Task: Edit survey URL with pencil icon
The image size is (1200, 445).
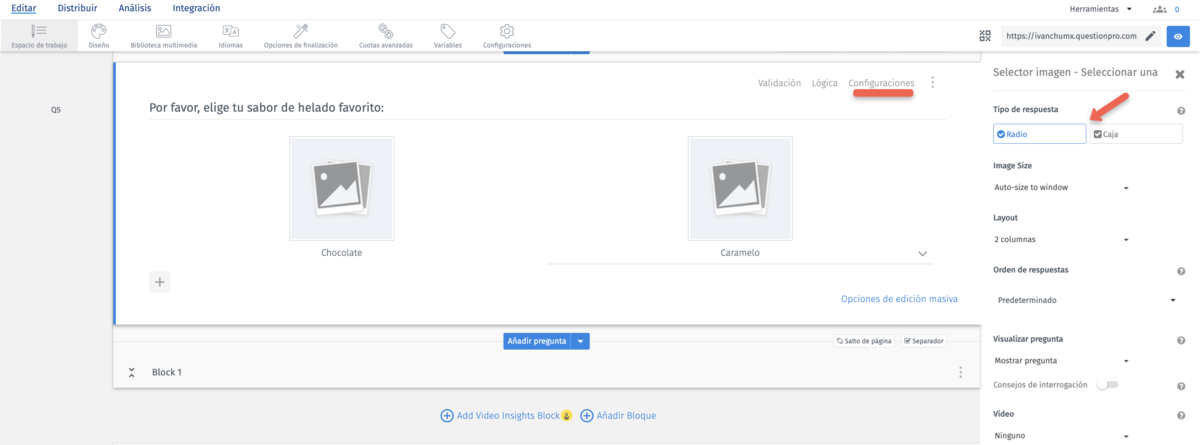Action: (1151, 36)
